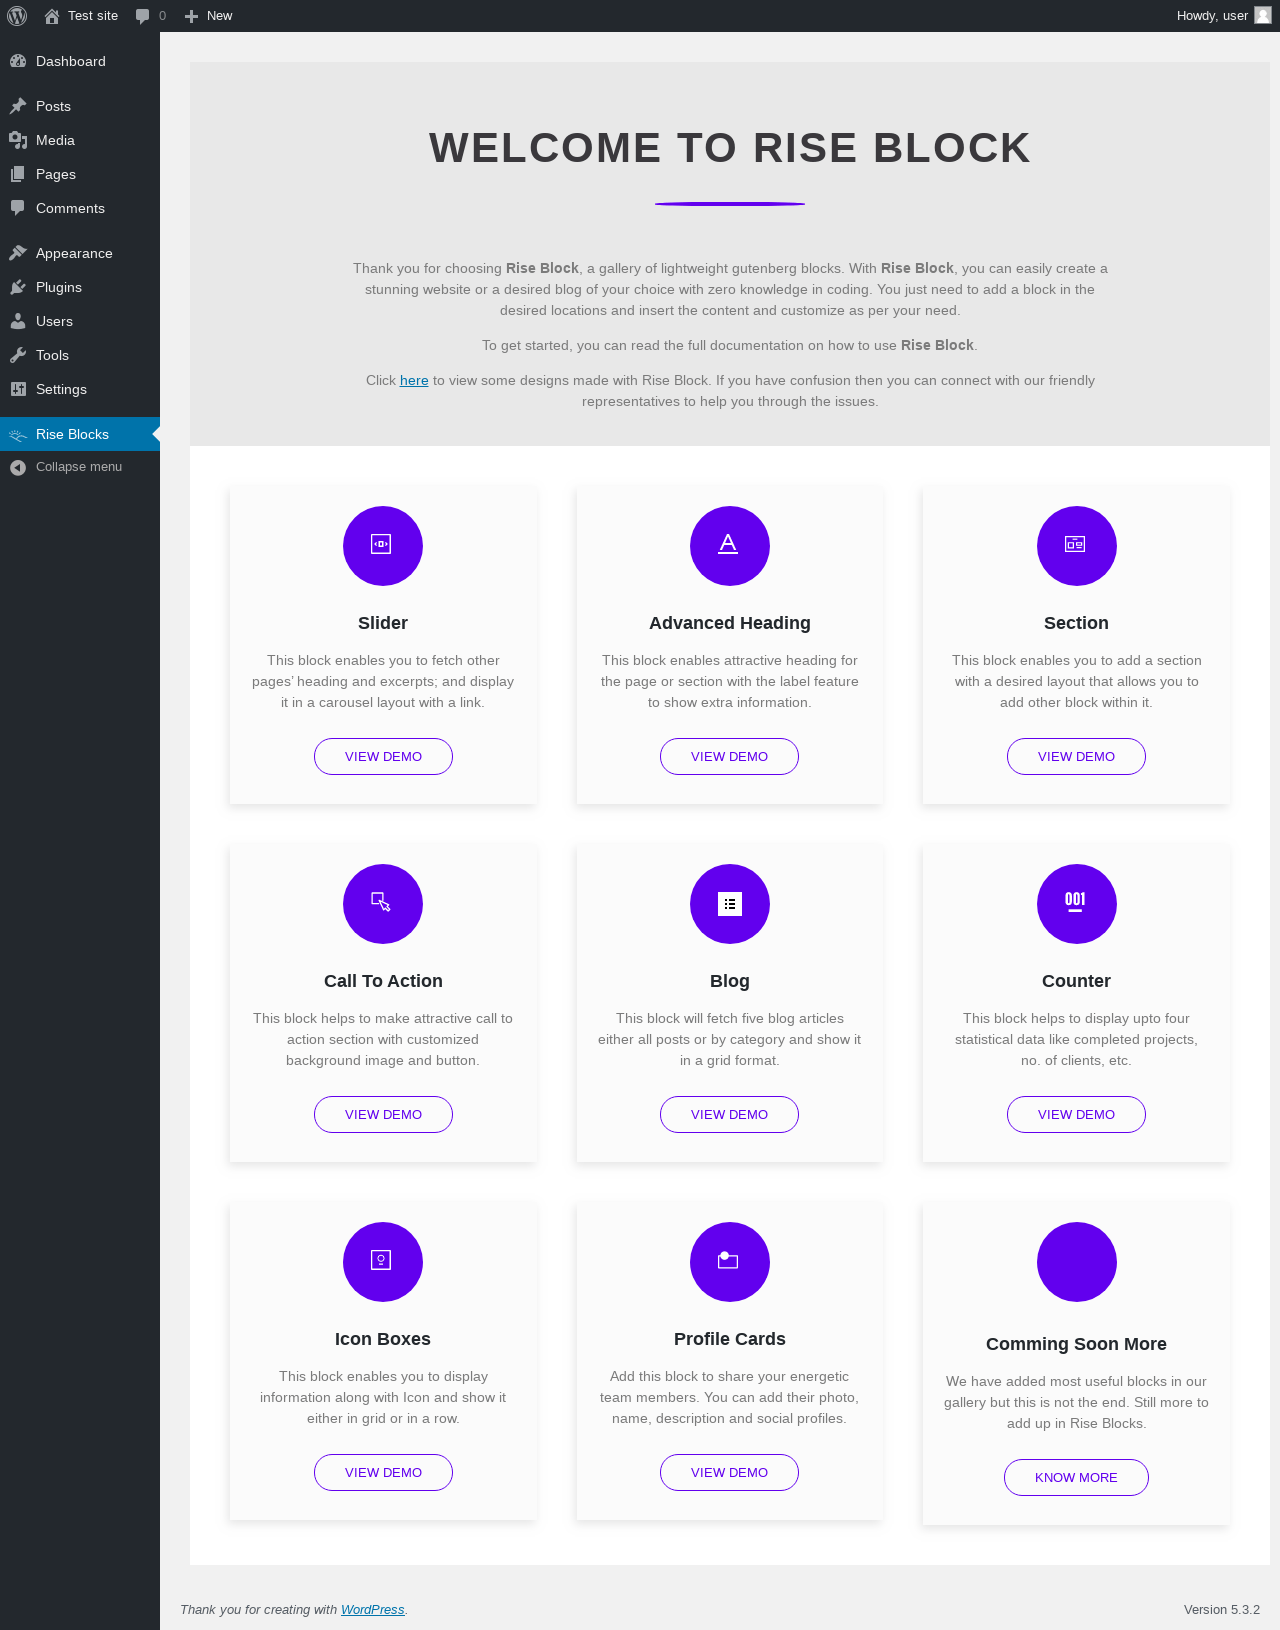The image size is (1280, 1630).
Task: Click the WordPress logo icon in the admin bar
Action: tap(17, 16)
